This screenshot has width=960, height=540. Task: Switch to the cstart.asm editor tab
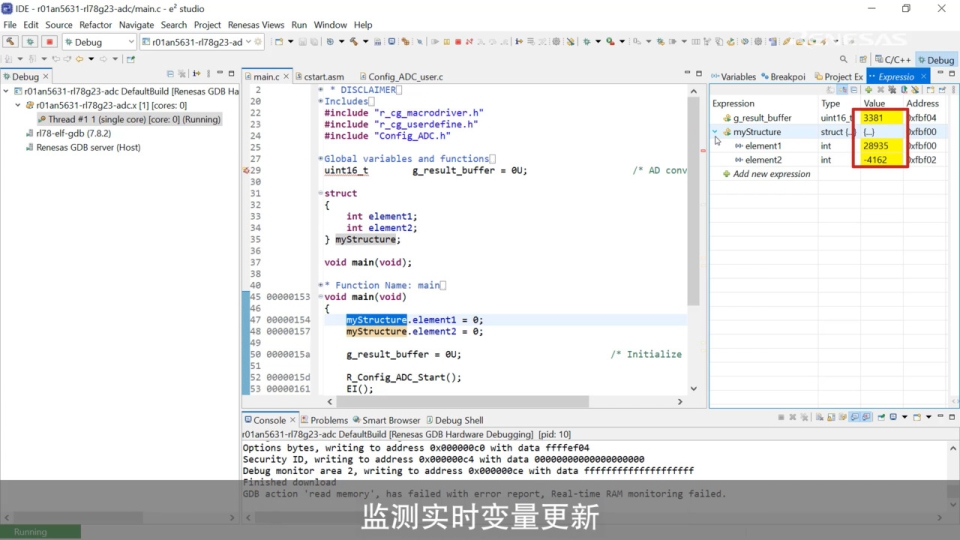pos(320,77)
